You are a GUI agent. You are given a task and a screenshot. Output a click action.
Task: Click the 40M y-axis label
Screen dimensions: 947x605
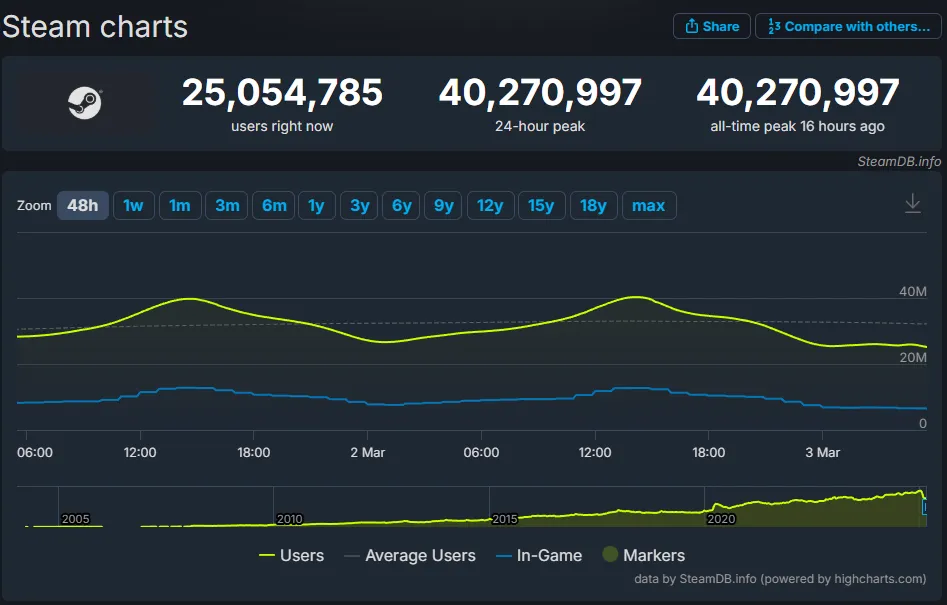(x=913, y=291)
